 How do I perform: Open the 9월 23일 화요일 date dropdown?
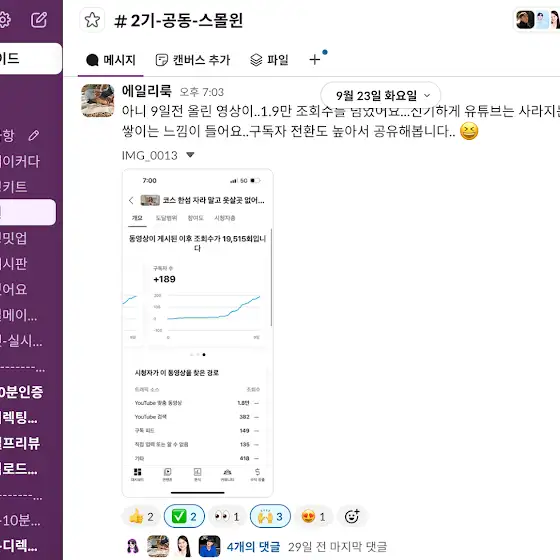coord(381,95)
